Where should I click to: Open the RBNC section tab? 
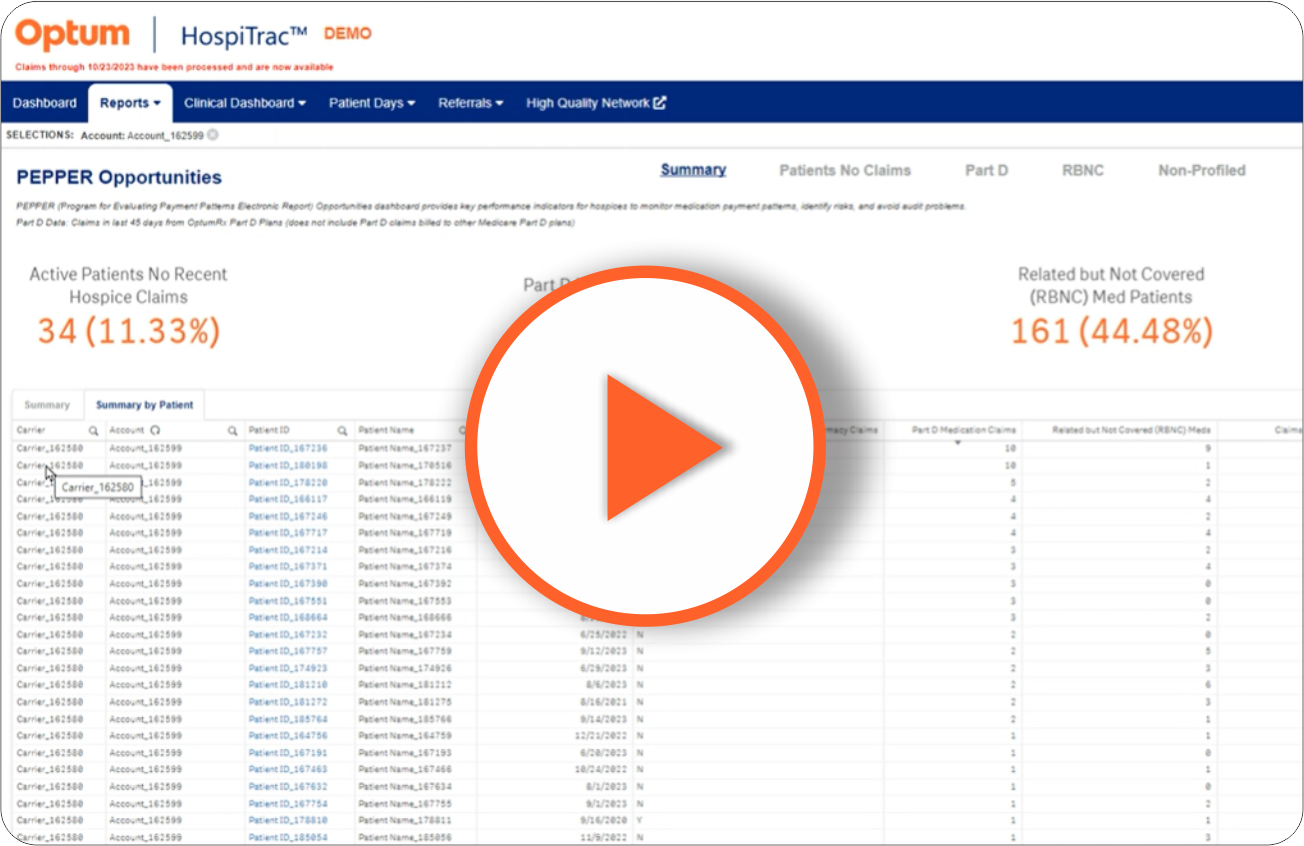point(1083,171)
